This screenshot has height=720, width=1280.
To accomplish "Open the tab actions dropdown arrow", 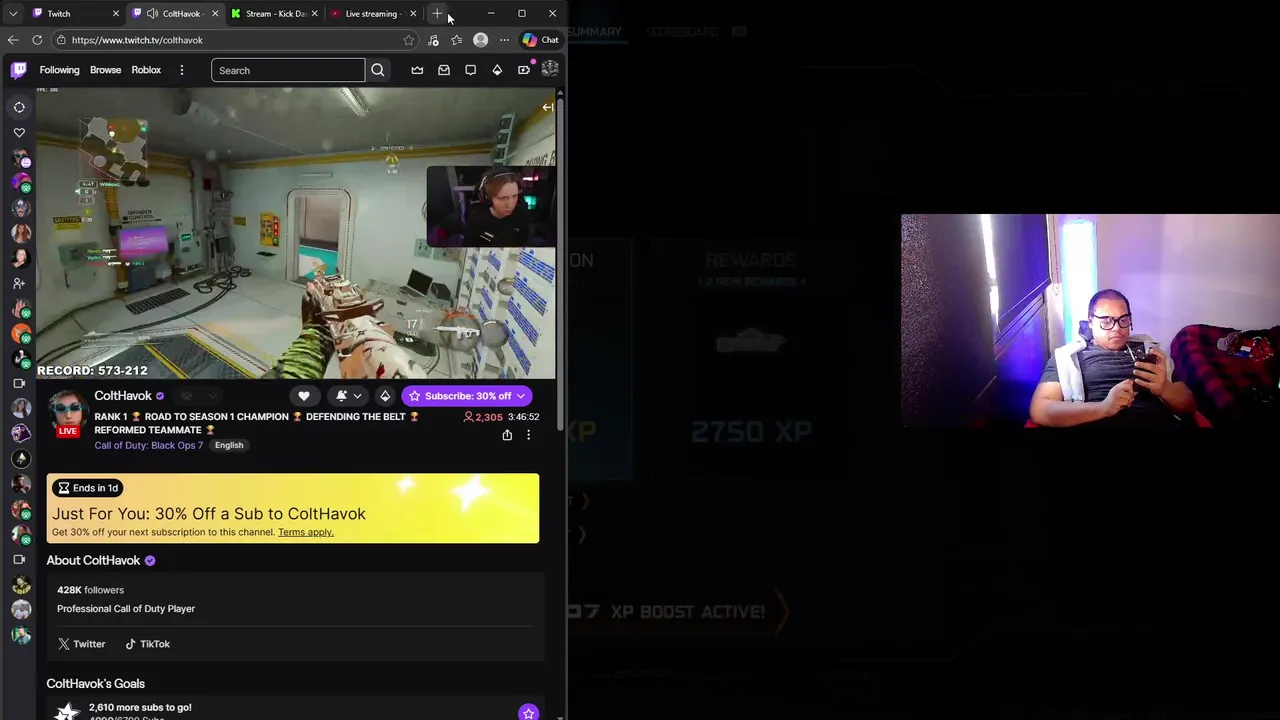I will pos(13,13).
